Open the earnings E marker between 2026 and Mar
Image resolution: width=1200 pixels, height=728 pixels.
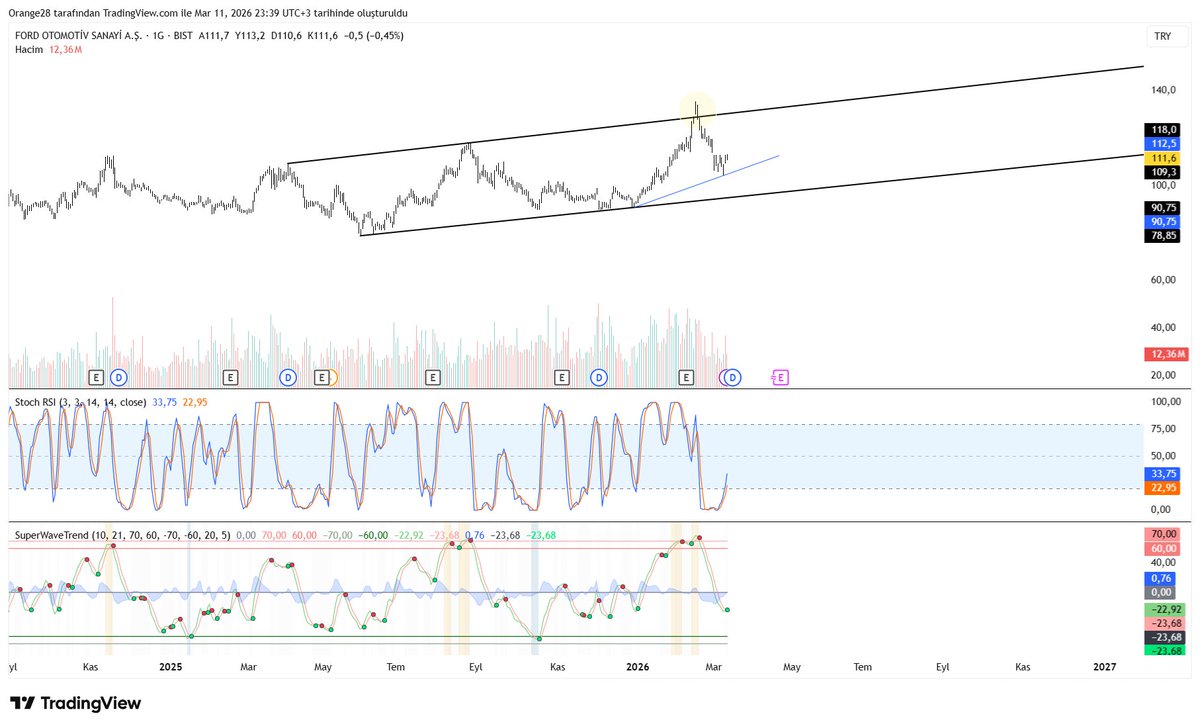pyautogui.click(x=686, y=377)
